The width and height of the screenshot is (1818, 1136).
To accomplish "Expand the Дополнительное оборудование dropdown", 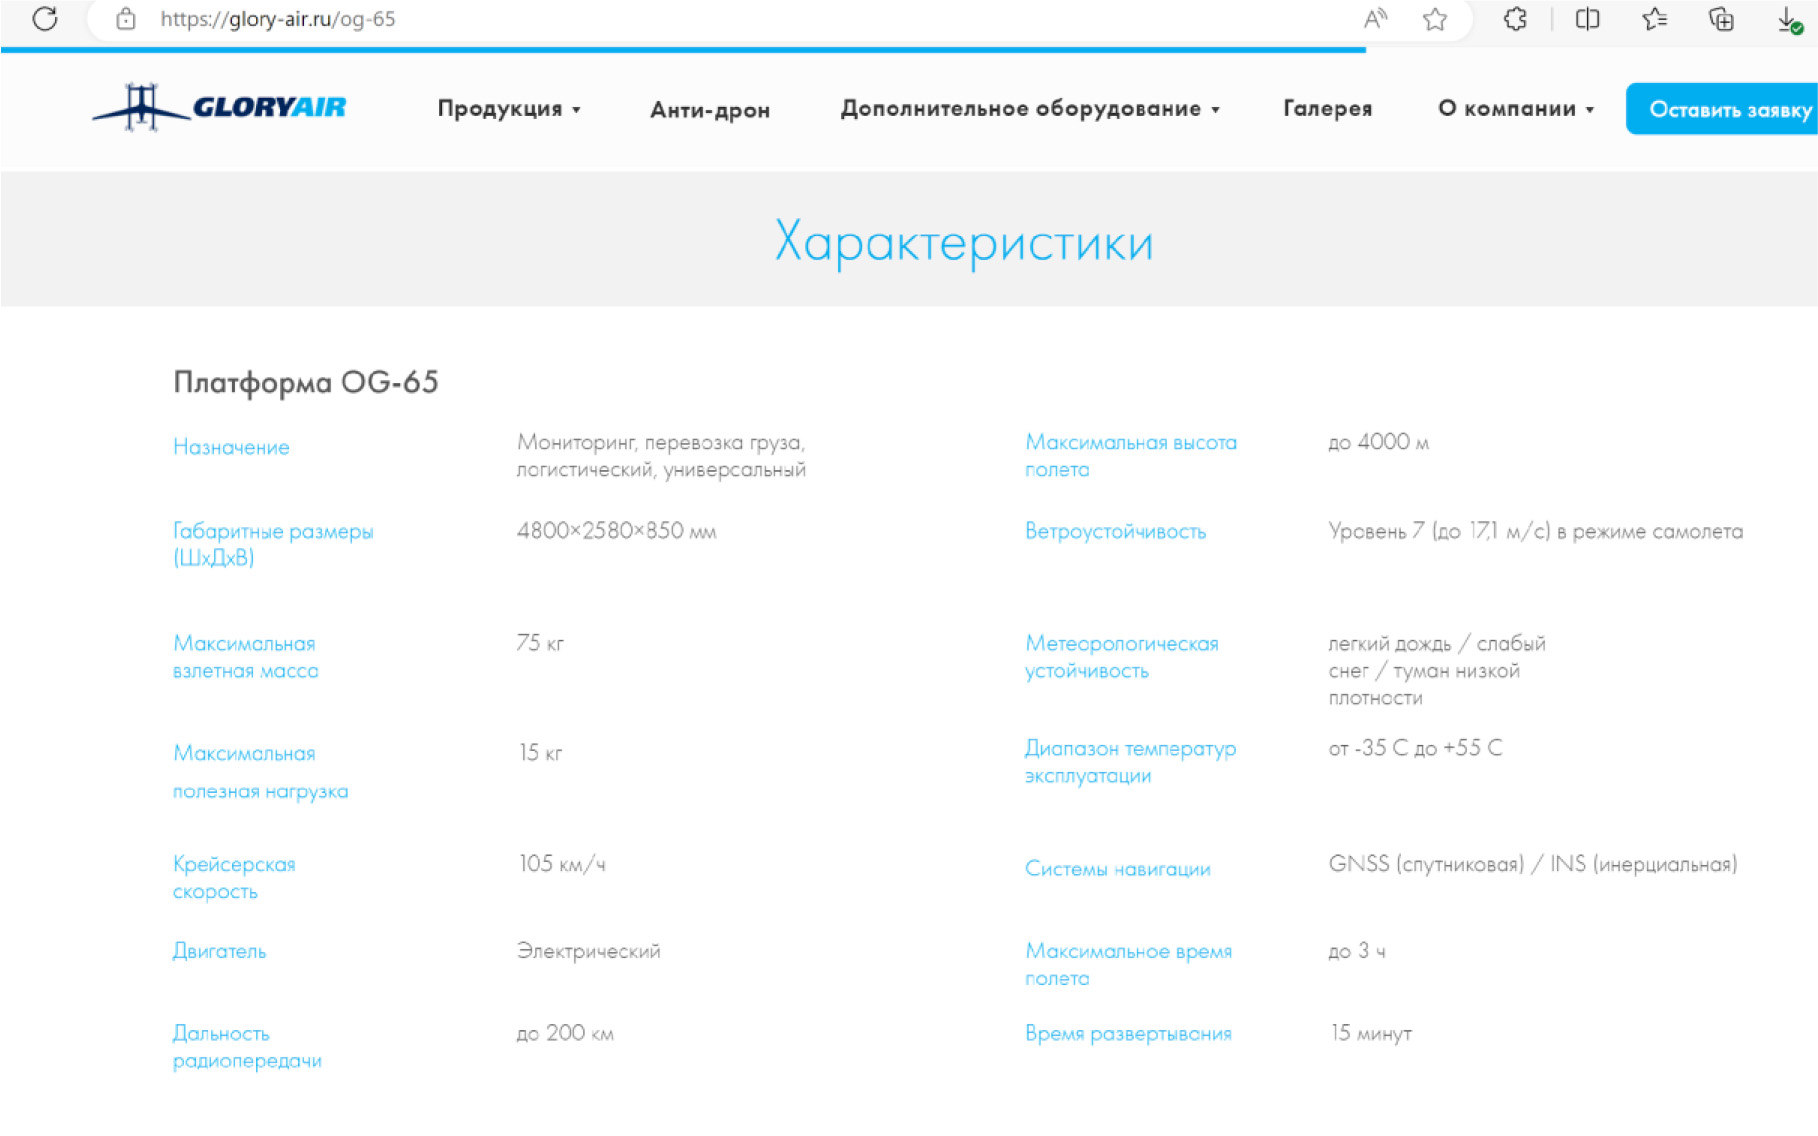I will [1029, 109].
